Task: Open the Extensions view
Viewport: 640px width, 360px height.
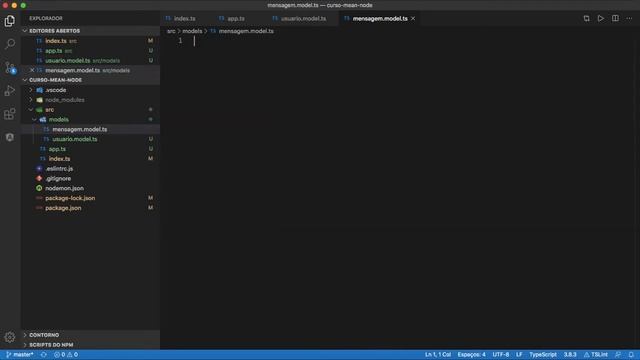Action: point(10,114)
